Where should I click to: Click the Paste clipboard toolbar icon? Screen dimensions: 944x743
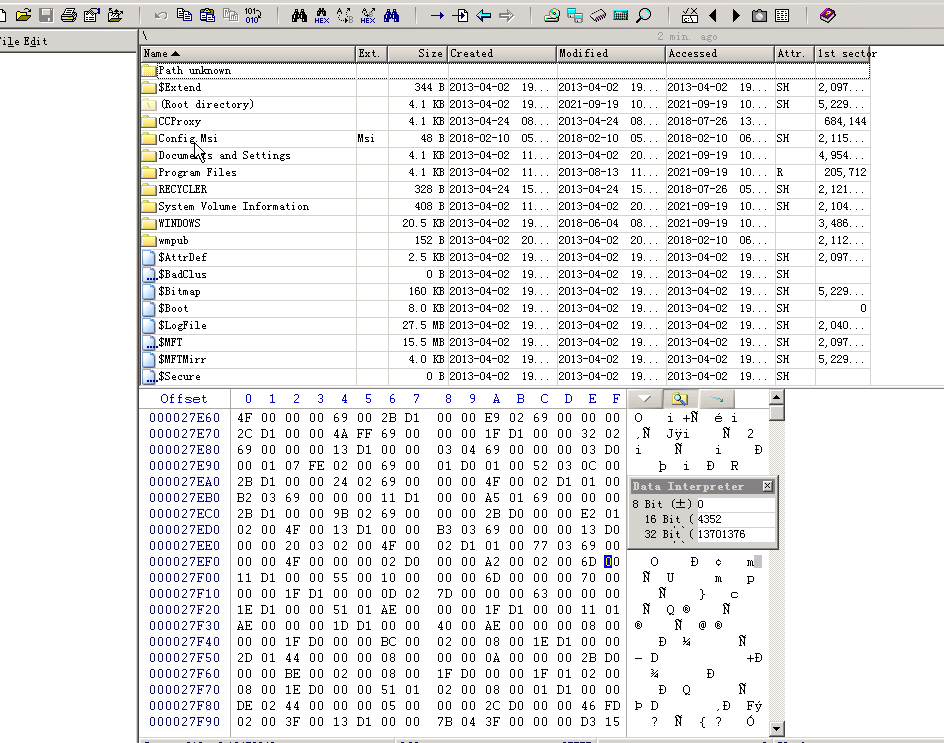[x=207, y=15]
